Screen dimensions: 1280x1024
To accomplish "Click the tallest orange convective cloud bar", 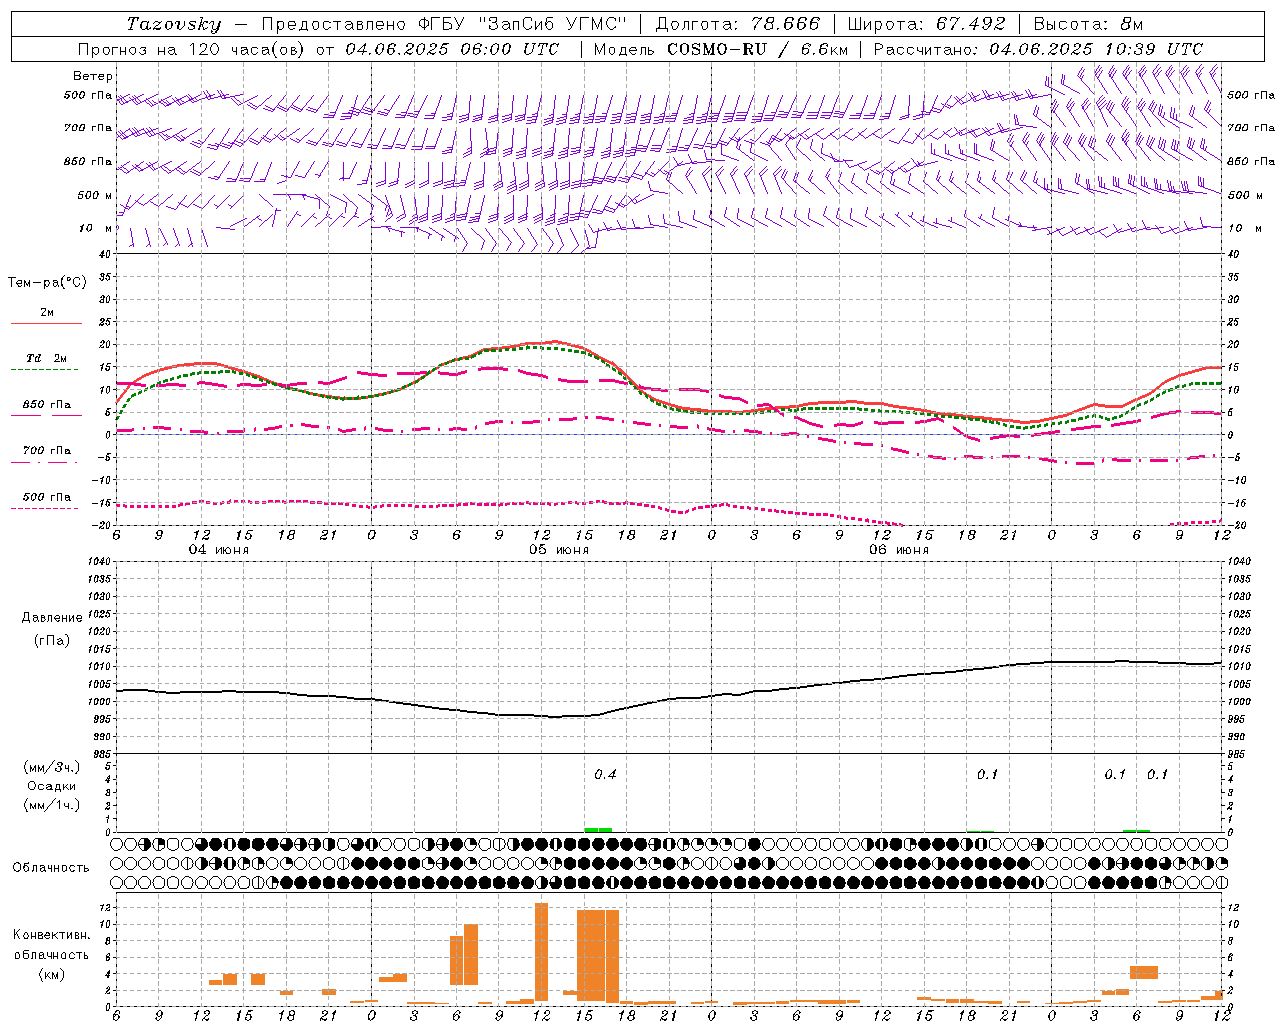I will 541,952.
